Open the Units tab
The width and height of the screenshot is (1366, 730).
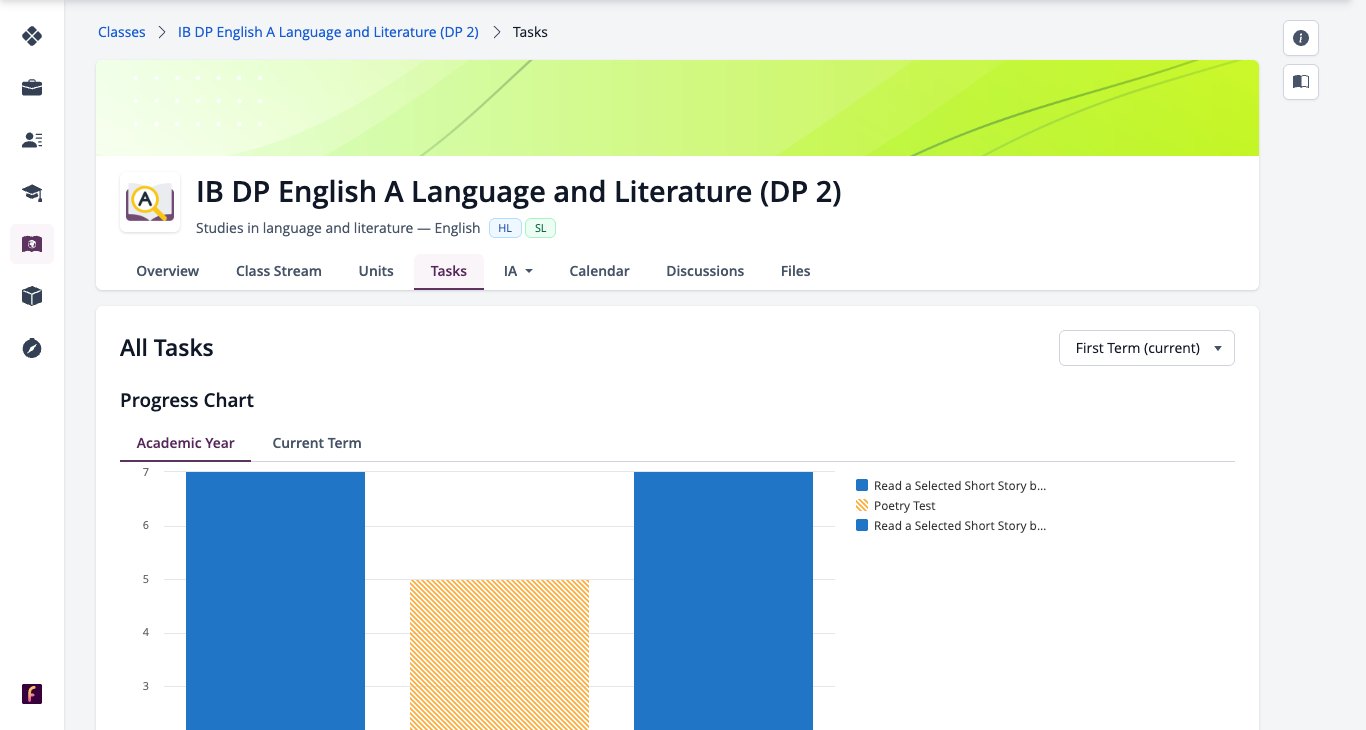pyautogui.click(x=376, y=271)
